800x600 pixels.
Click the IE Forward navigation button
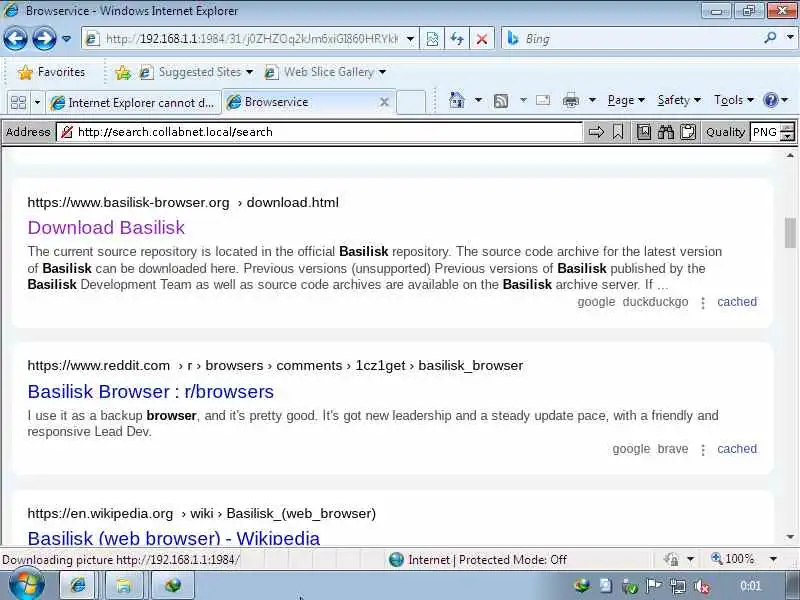44,39
